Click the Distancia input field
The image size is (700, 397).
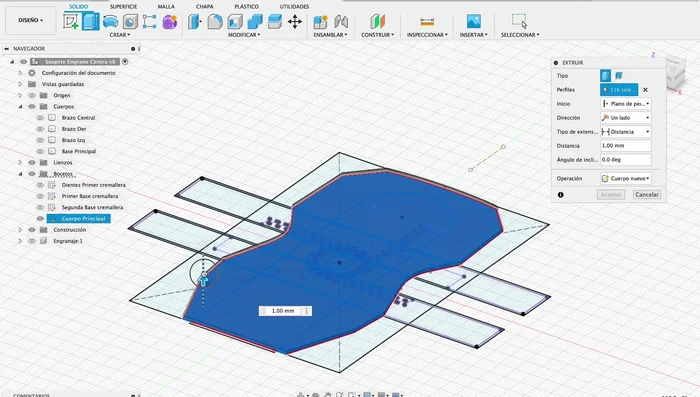pyautogui.click(x=625, y=146)
